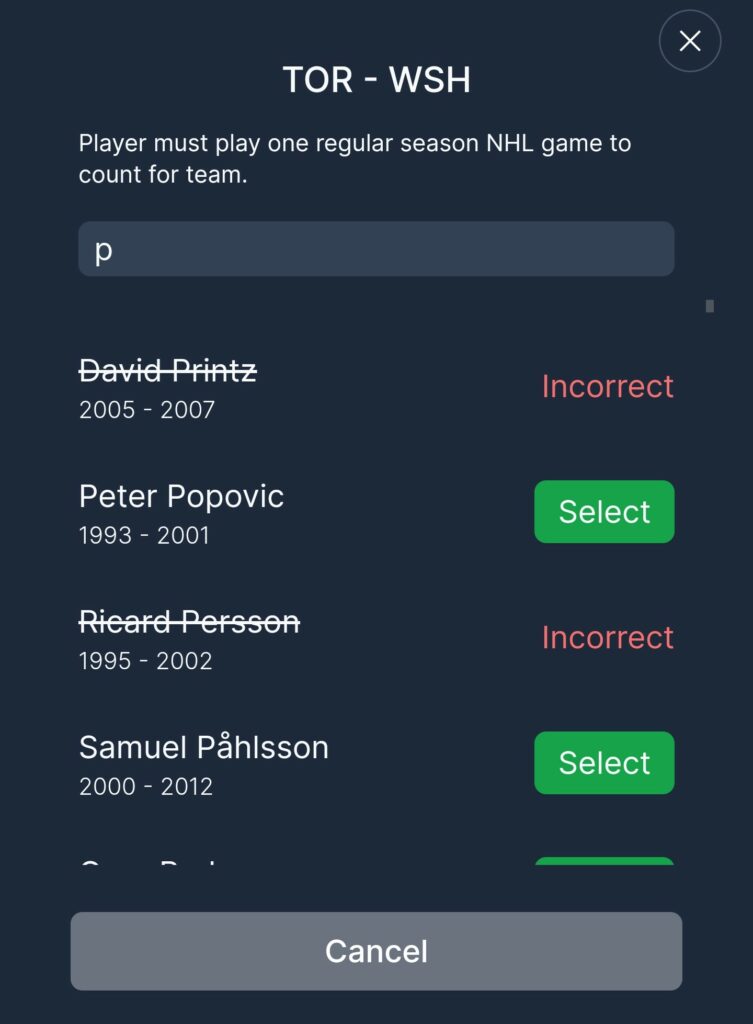Click the crossed-out David Printz name
Screen dimensions: 753x1024
tap(168, 371)
